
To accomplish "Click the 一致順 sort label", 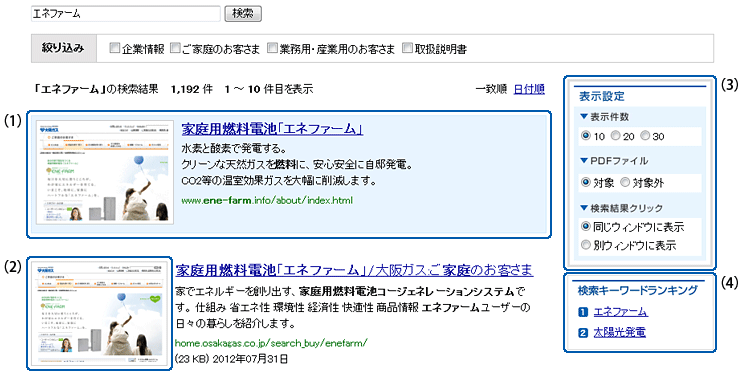I will pos(491,89).
